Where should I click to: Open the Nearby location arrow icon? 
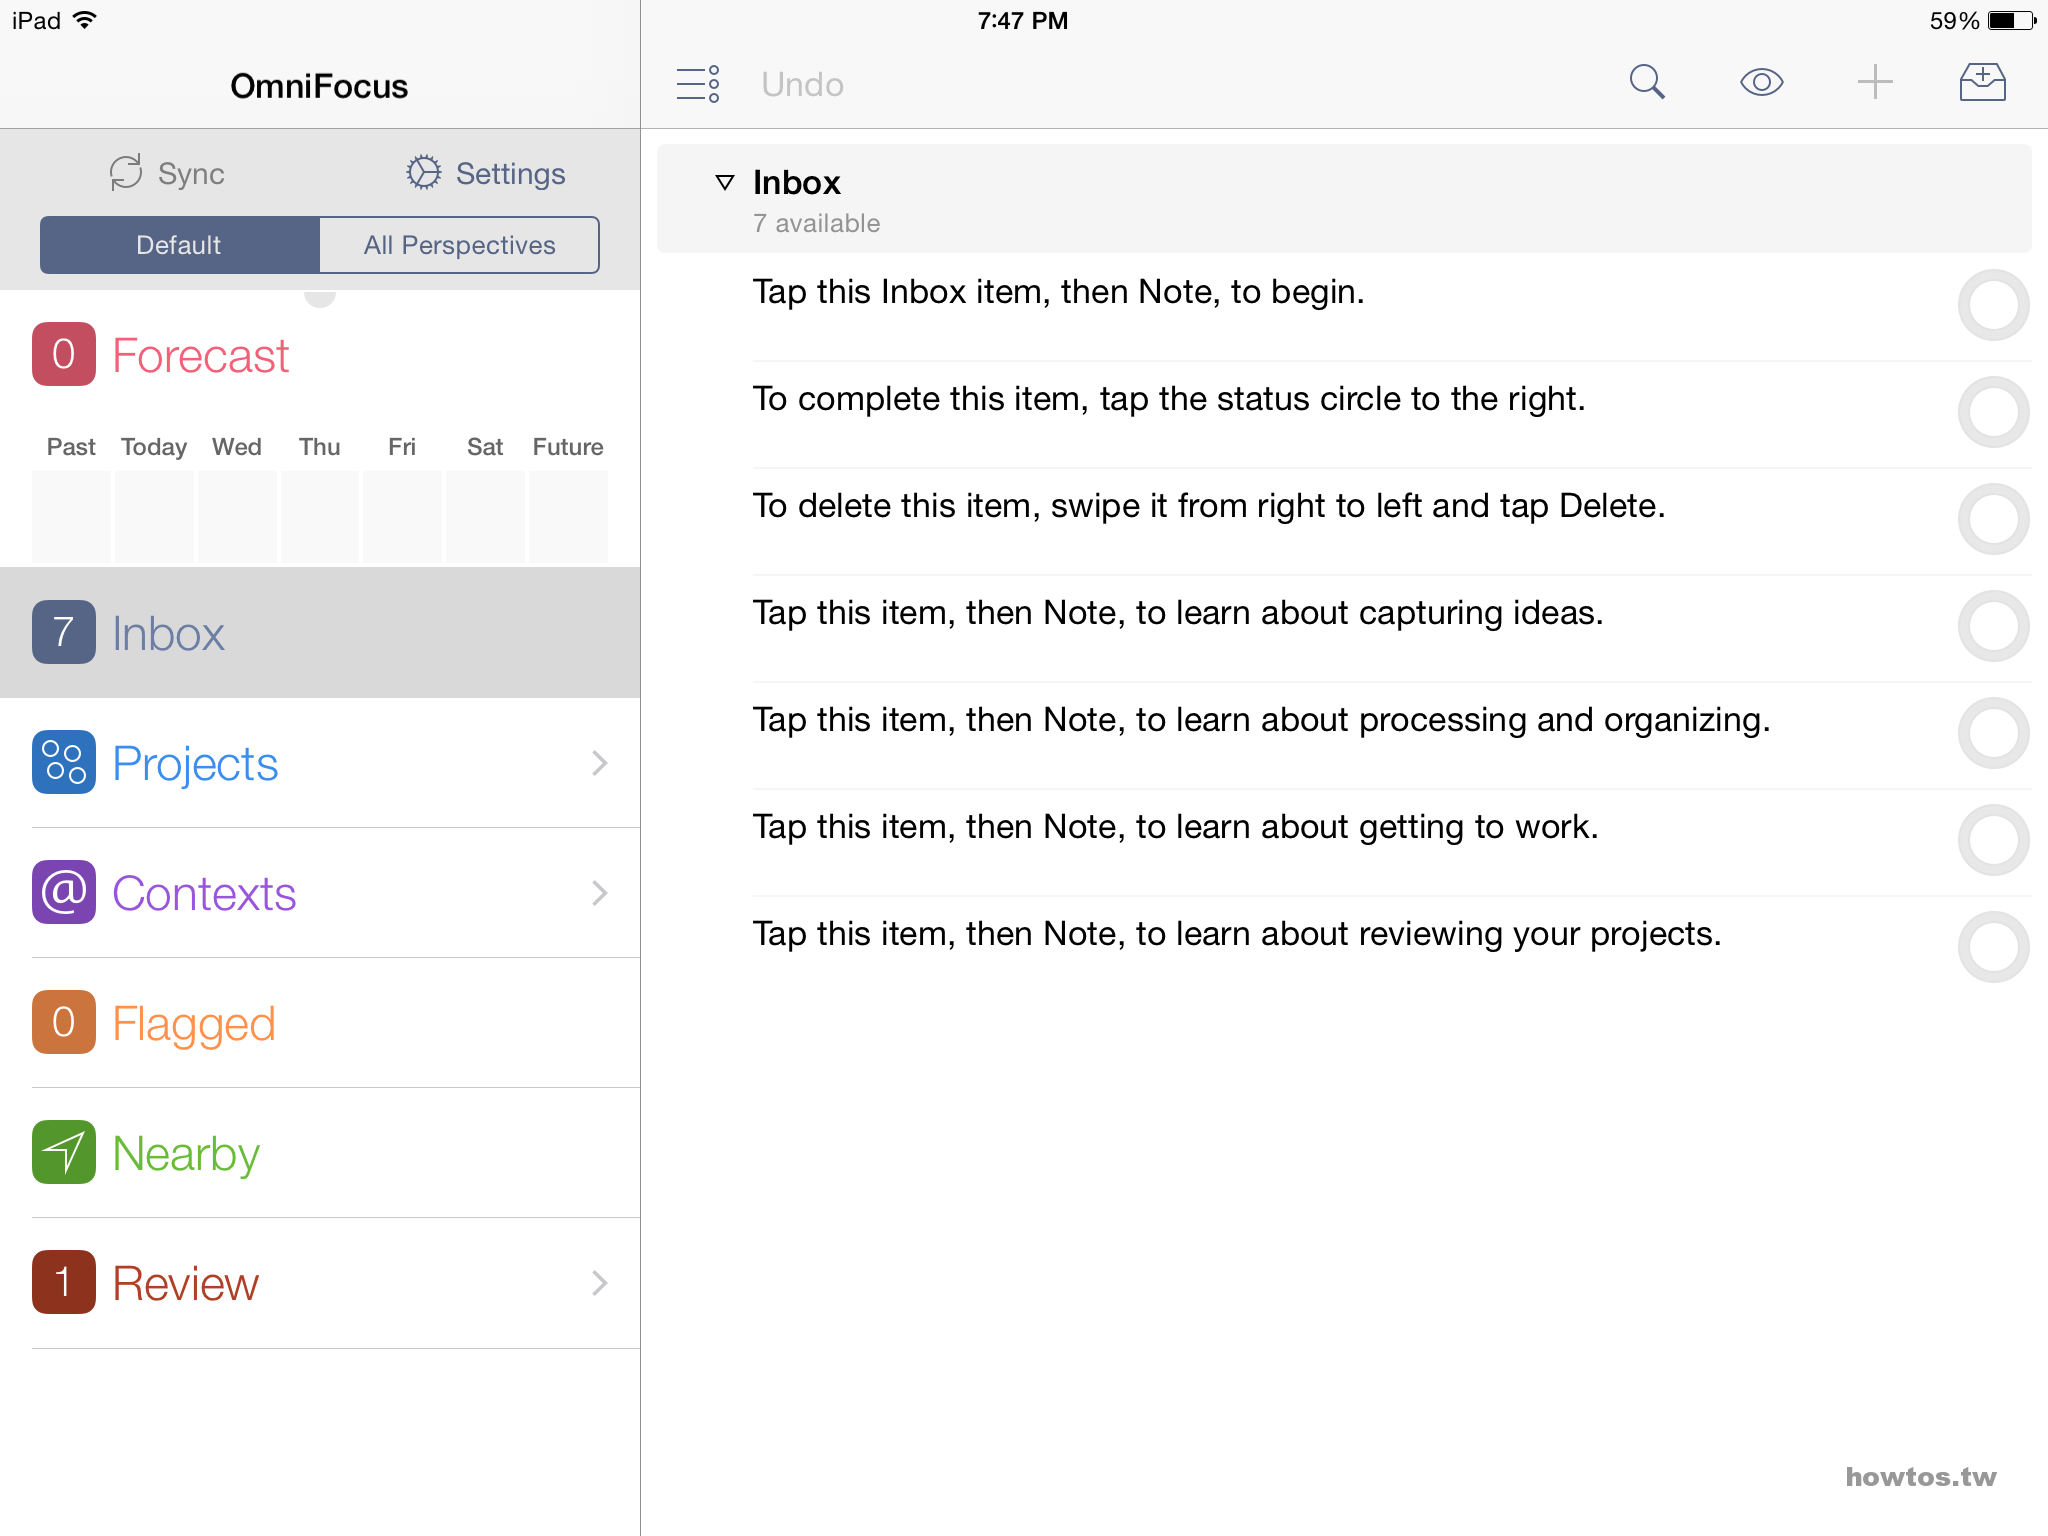click(64, 1152)
